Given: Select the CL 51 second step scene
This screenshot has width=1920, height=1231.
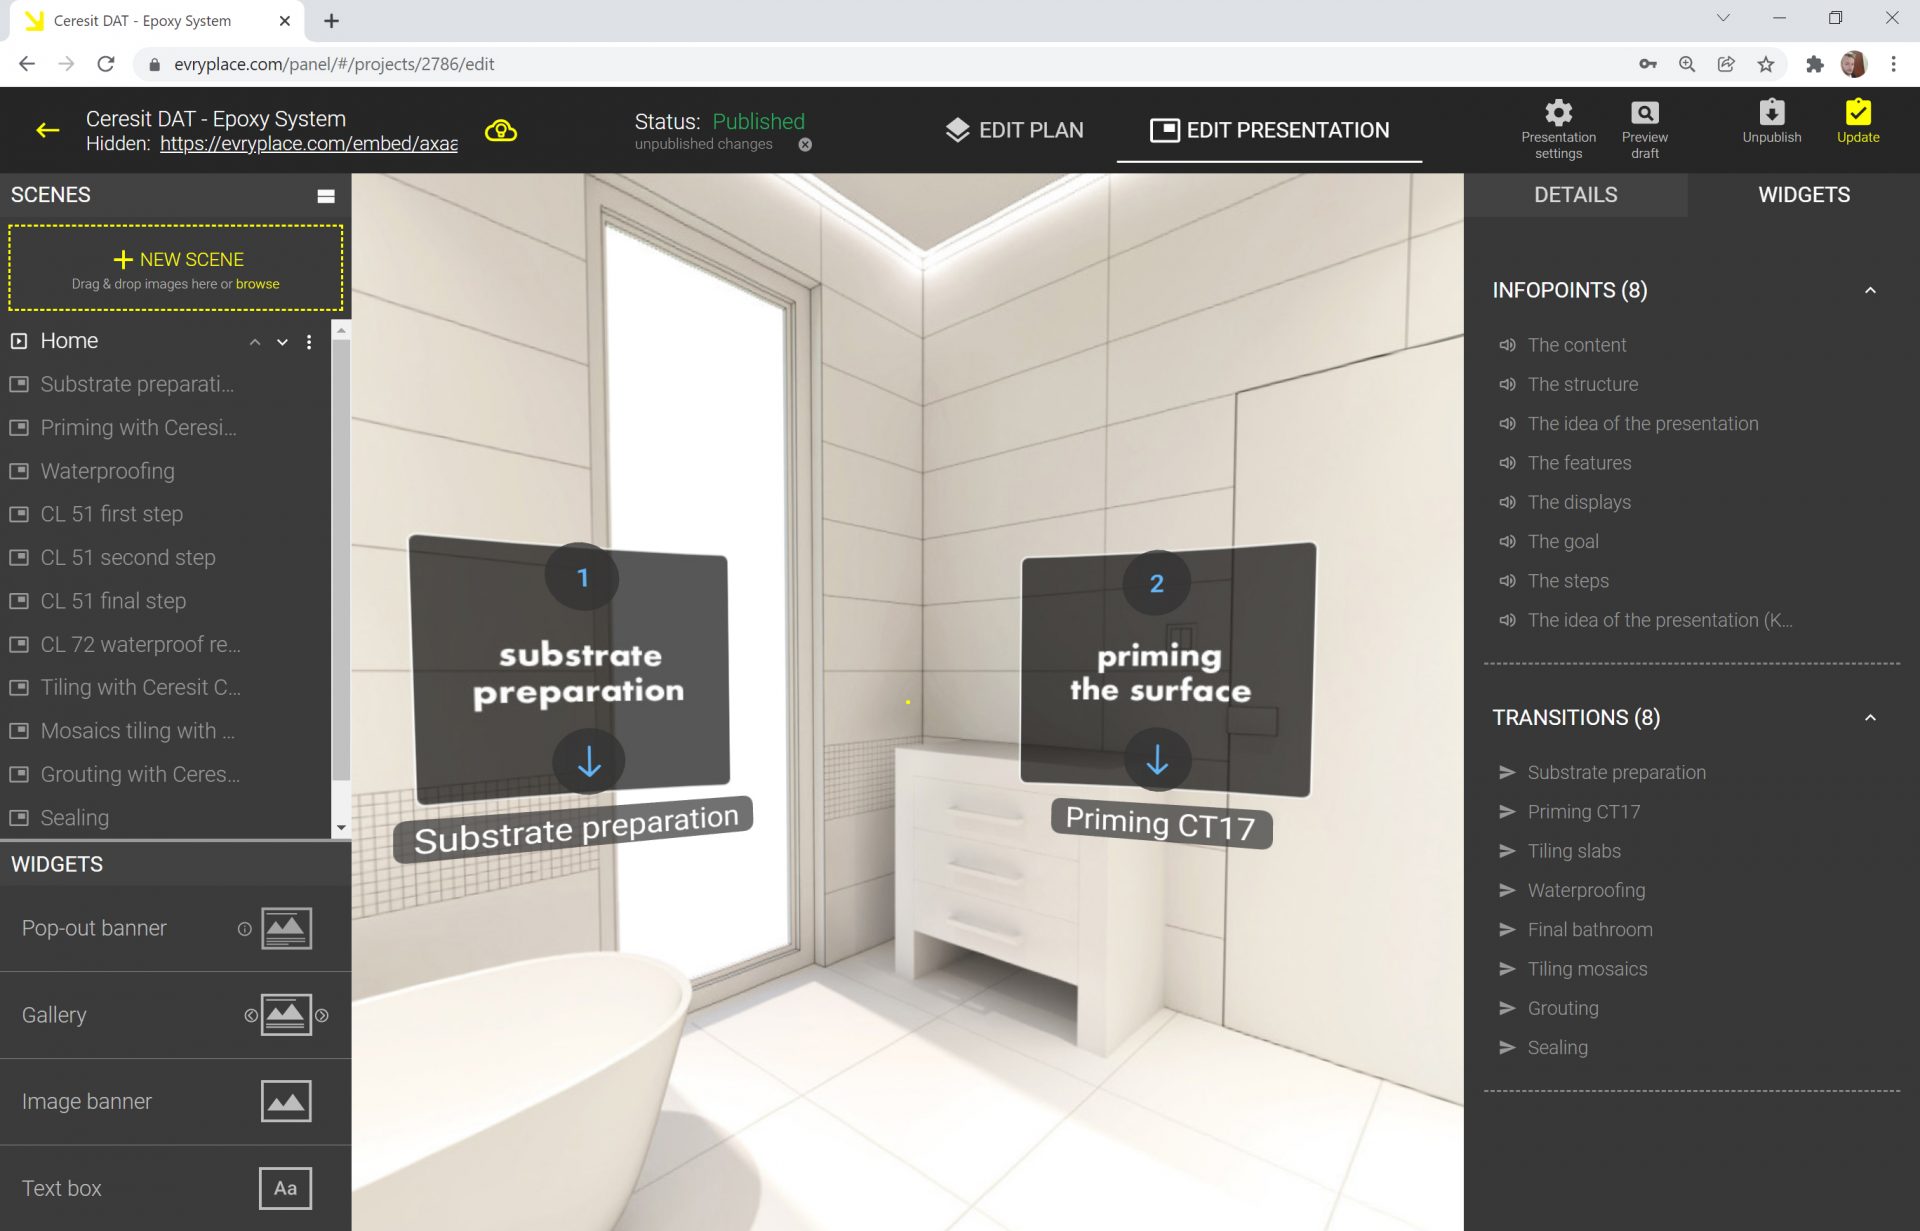Looking at the screenshot, I should click(x=128, y=558).
